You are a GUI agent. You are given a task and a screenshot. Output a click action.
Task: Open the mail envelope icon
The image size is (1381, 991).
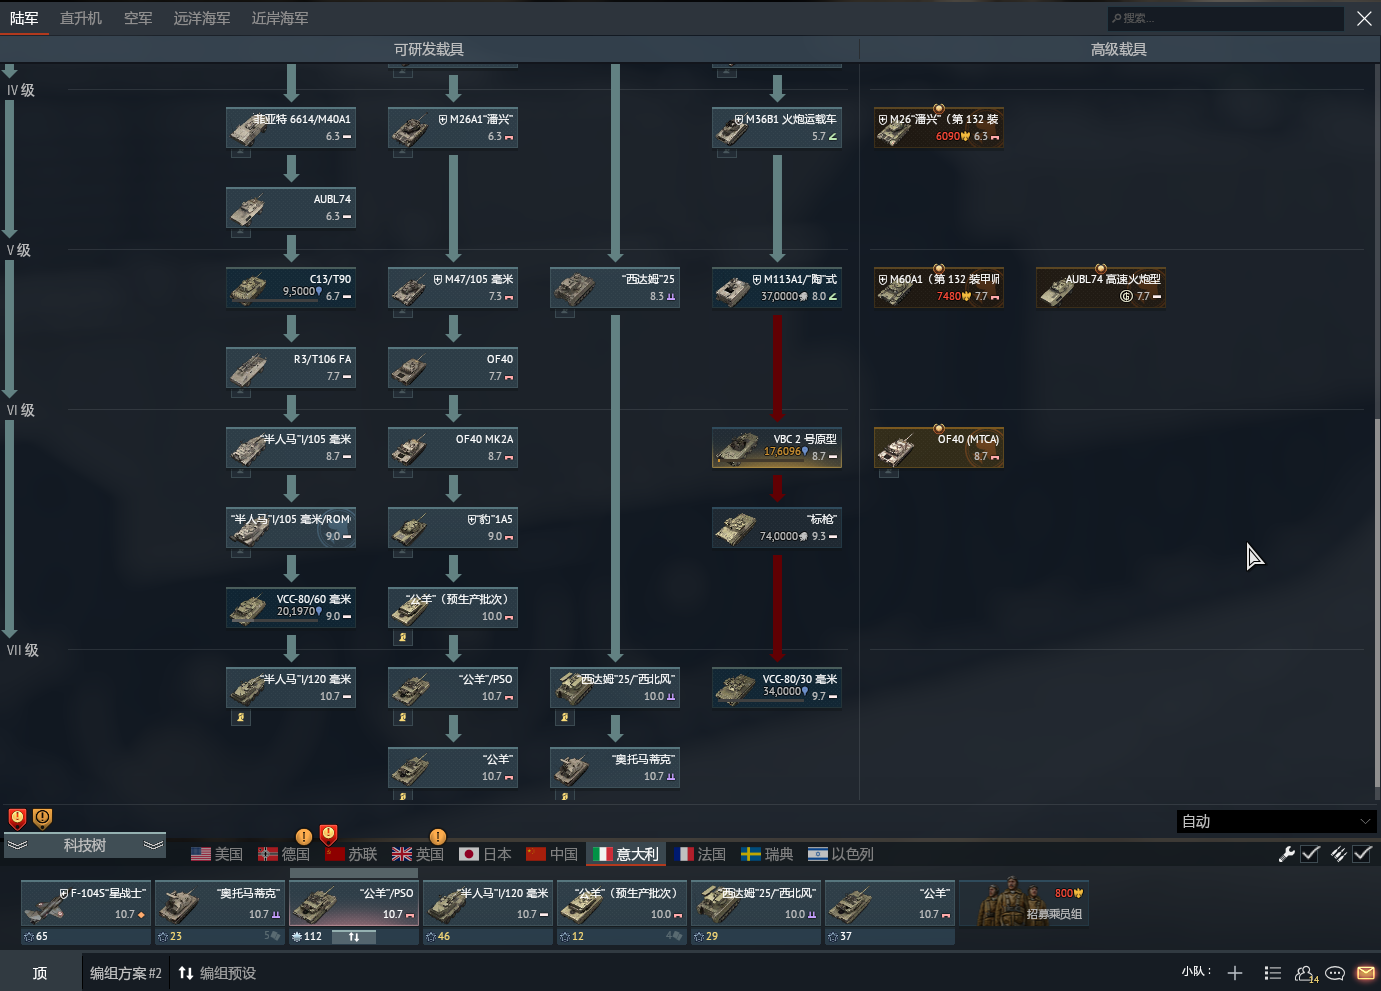(1366, 973)
